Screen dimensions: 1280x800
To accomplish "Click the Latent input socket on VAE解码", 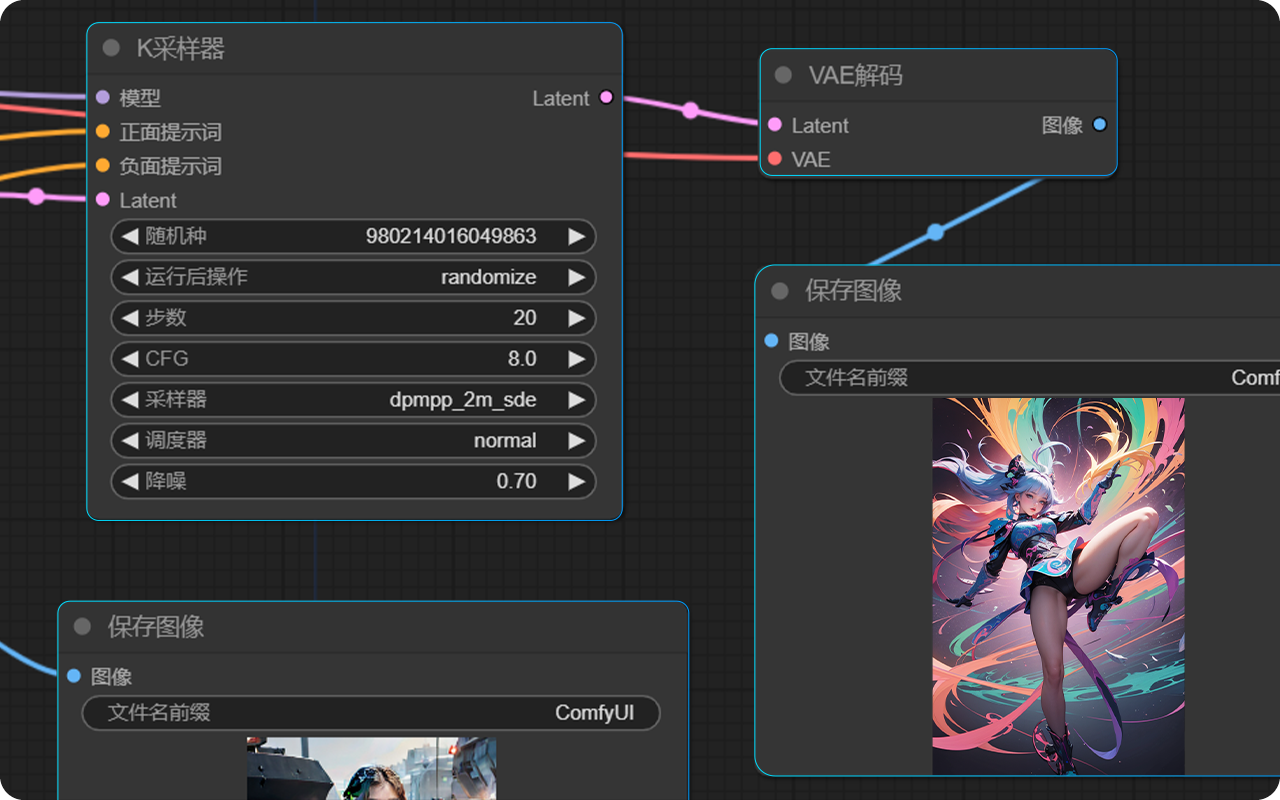I will click(775, 124).
